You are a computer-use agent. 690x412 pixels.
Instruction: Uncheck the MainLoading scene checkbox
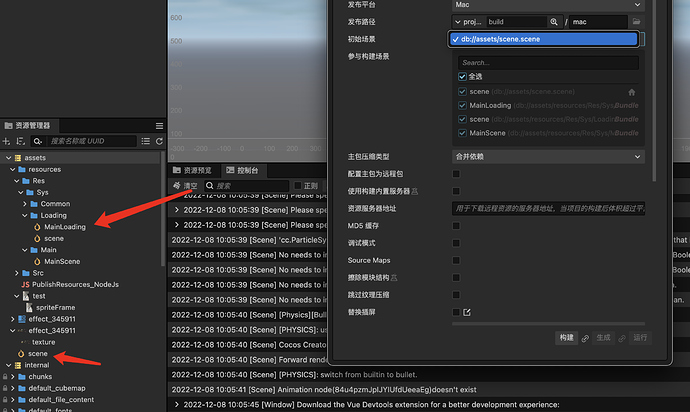click(x=462, y=105)
